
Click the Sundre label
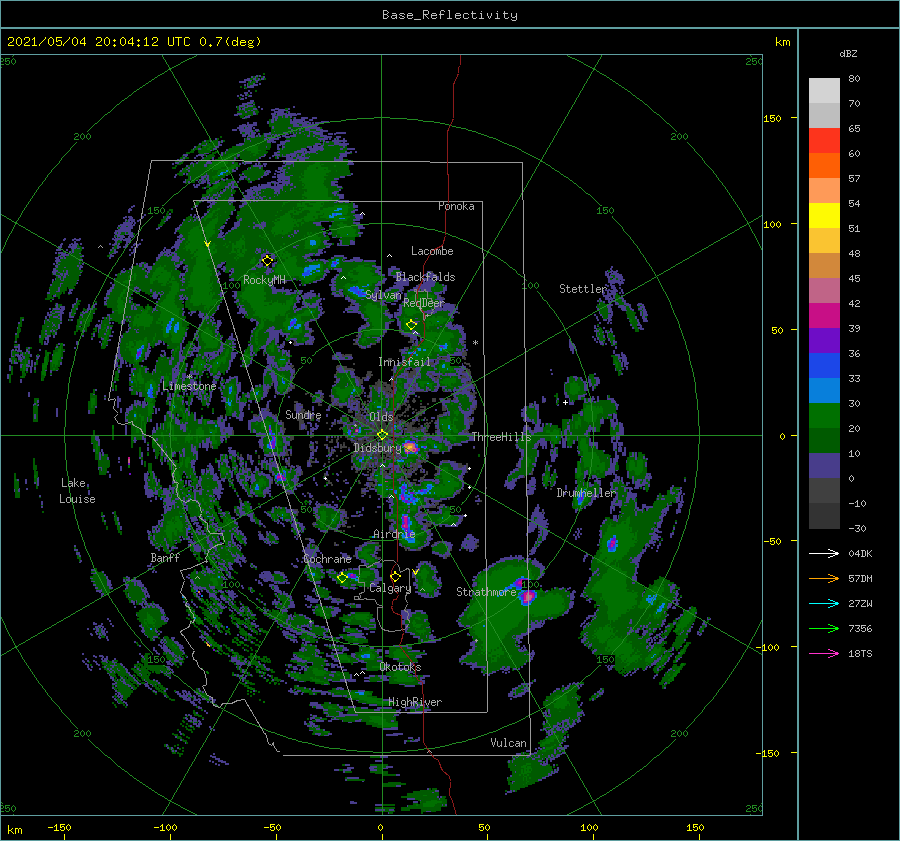(x=303, y=414)
